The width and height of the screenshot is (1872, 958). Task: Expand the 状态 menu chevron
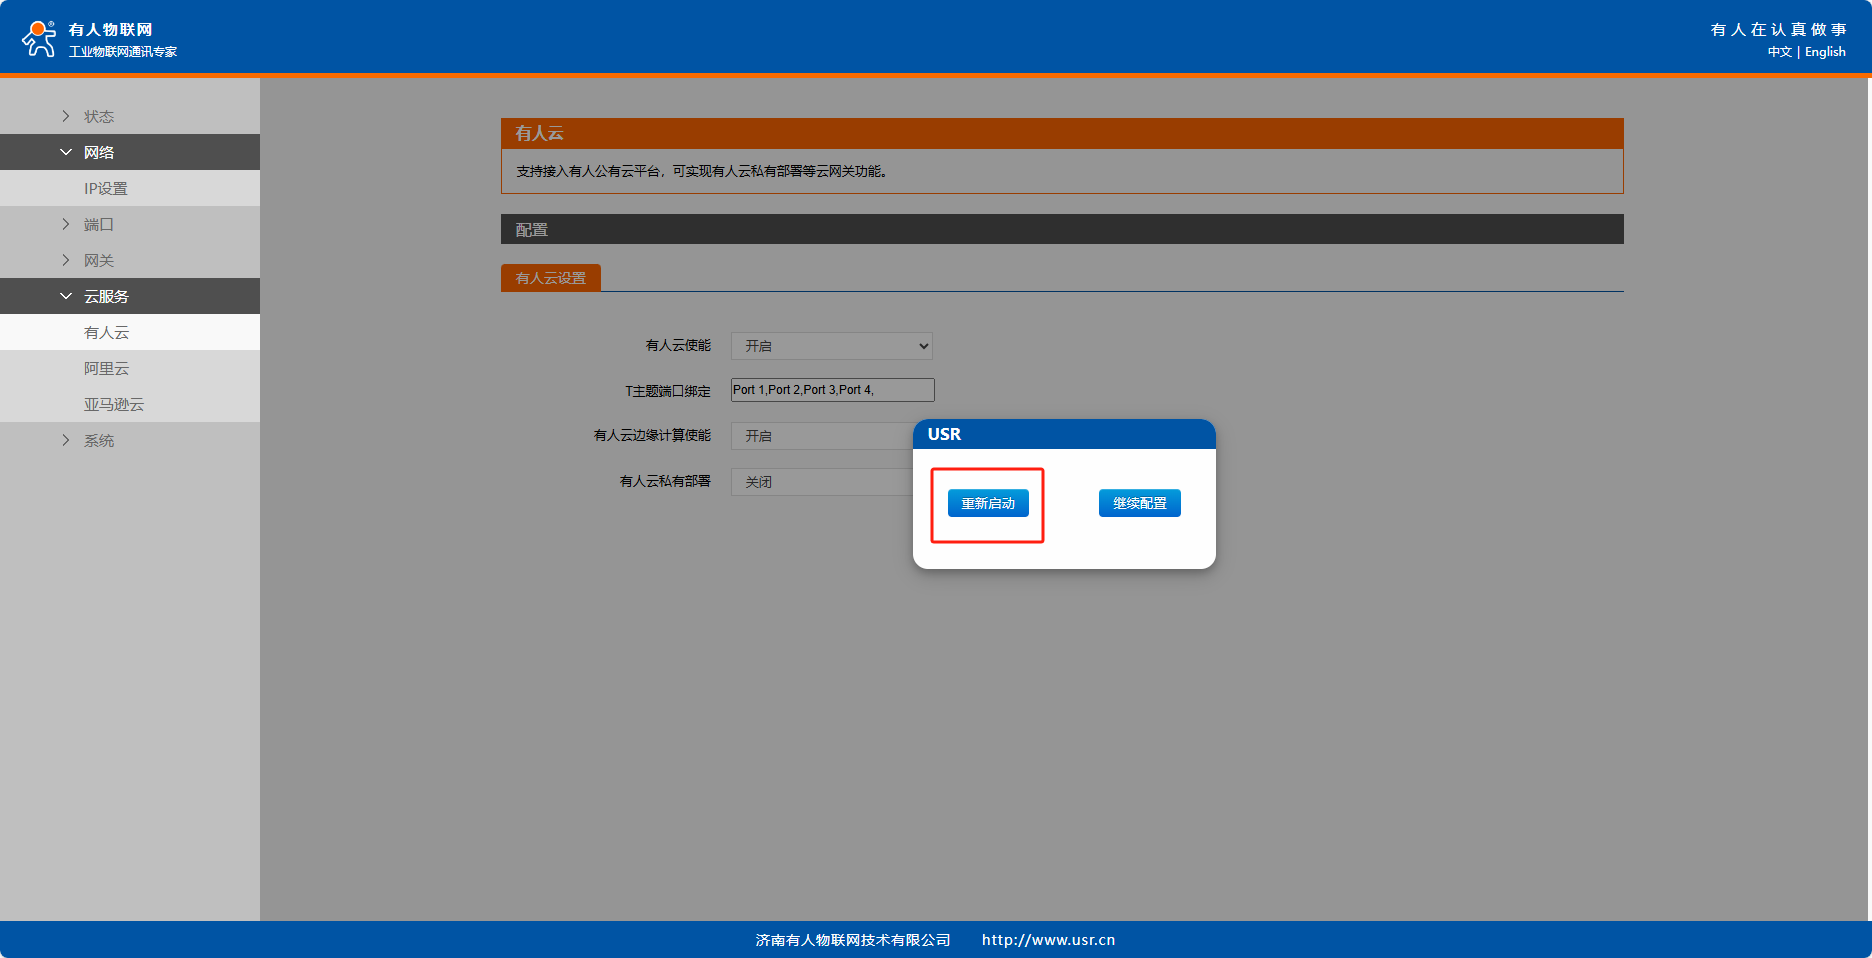66,116
